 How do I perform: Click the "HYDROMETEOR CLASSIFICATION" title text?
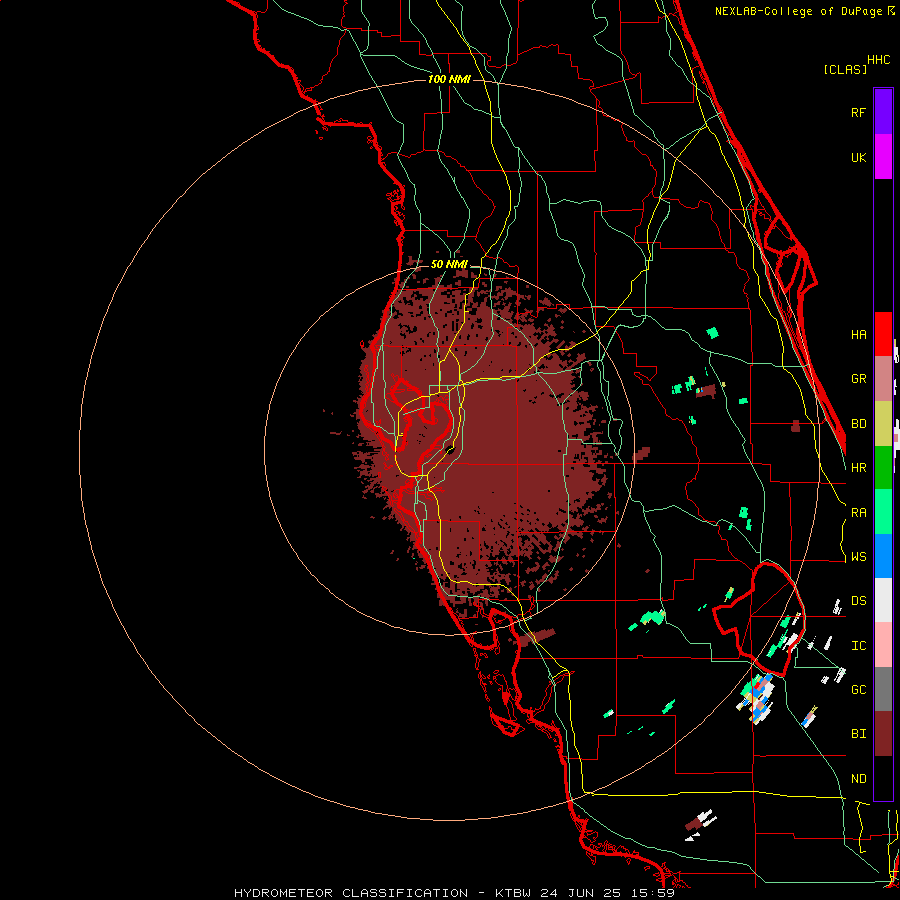point(351,893)
